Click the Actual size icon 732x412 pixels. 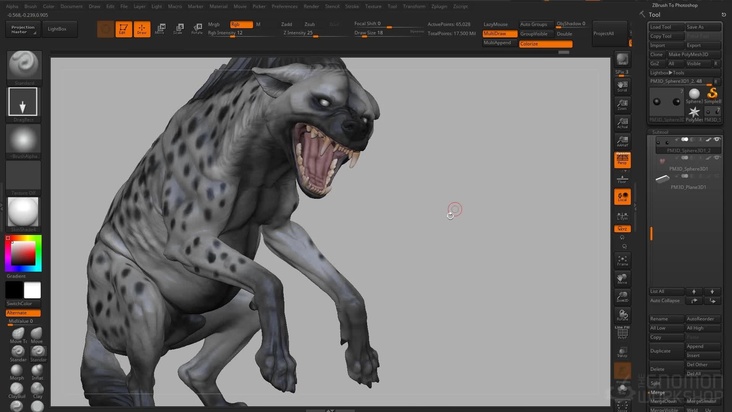(x=622, y=123)
